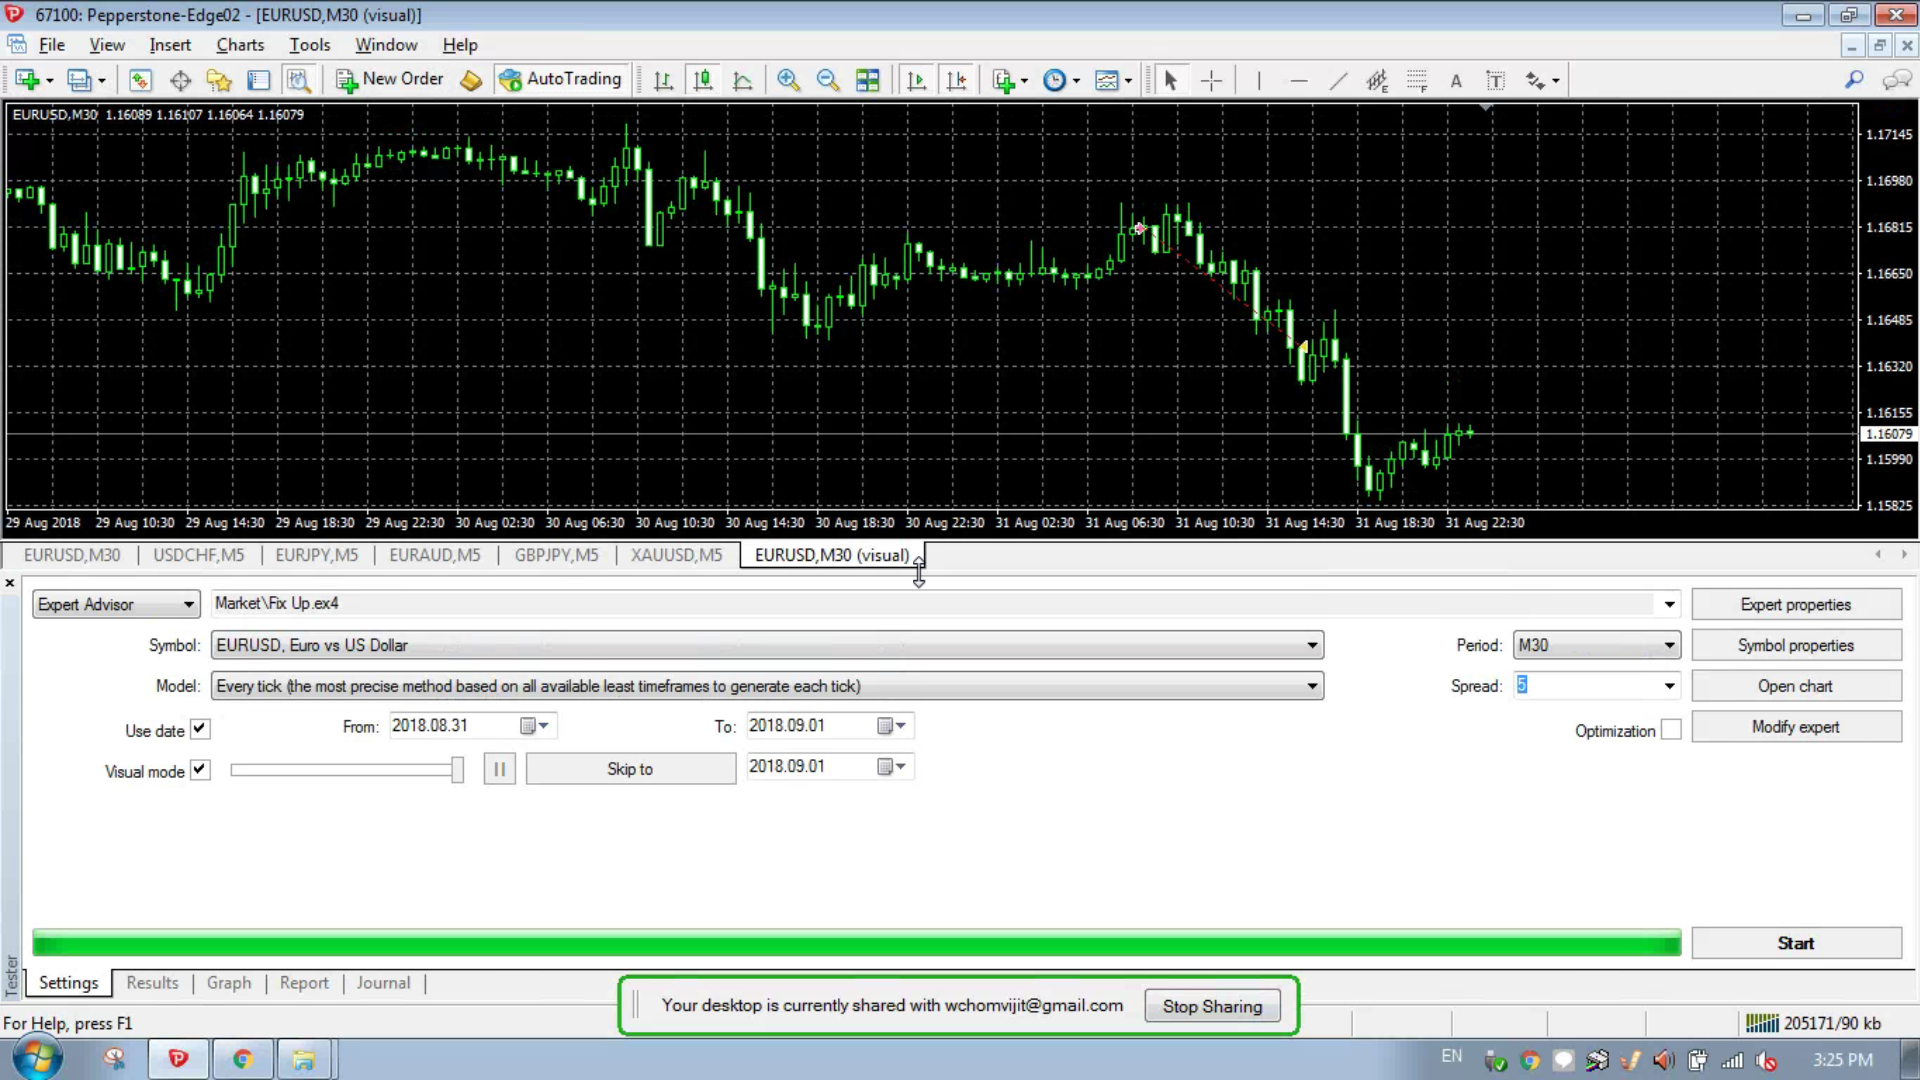Pick the text label tool
Image resolution: width=1920 pixels, height=1080 pixels.
point(1456,80)
